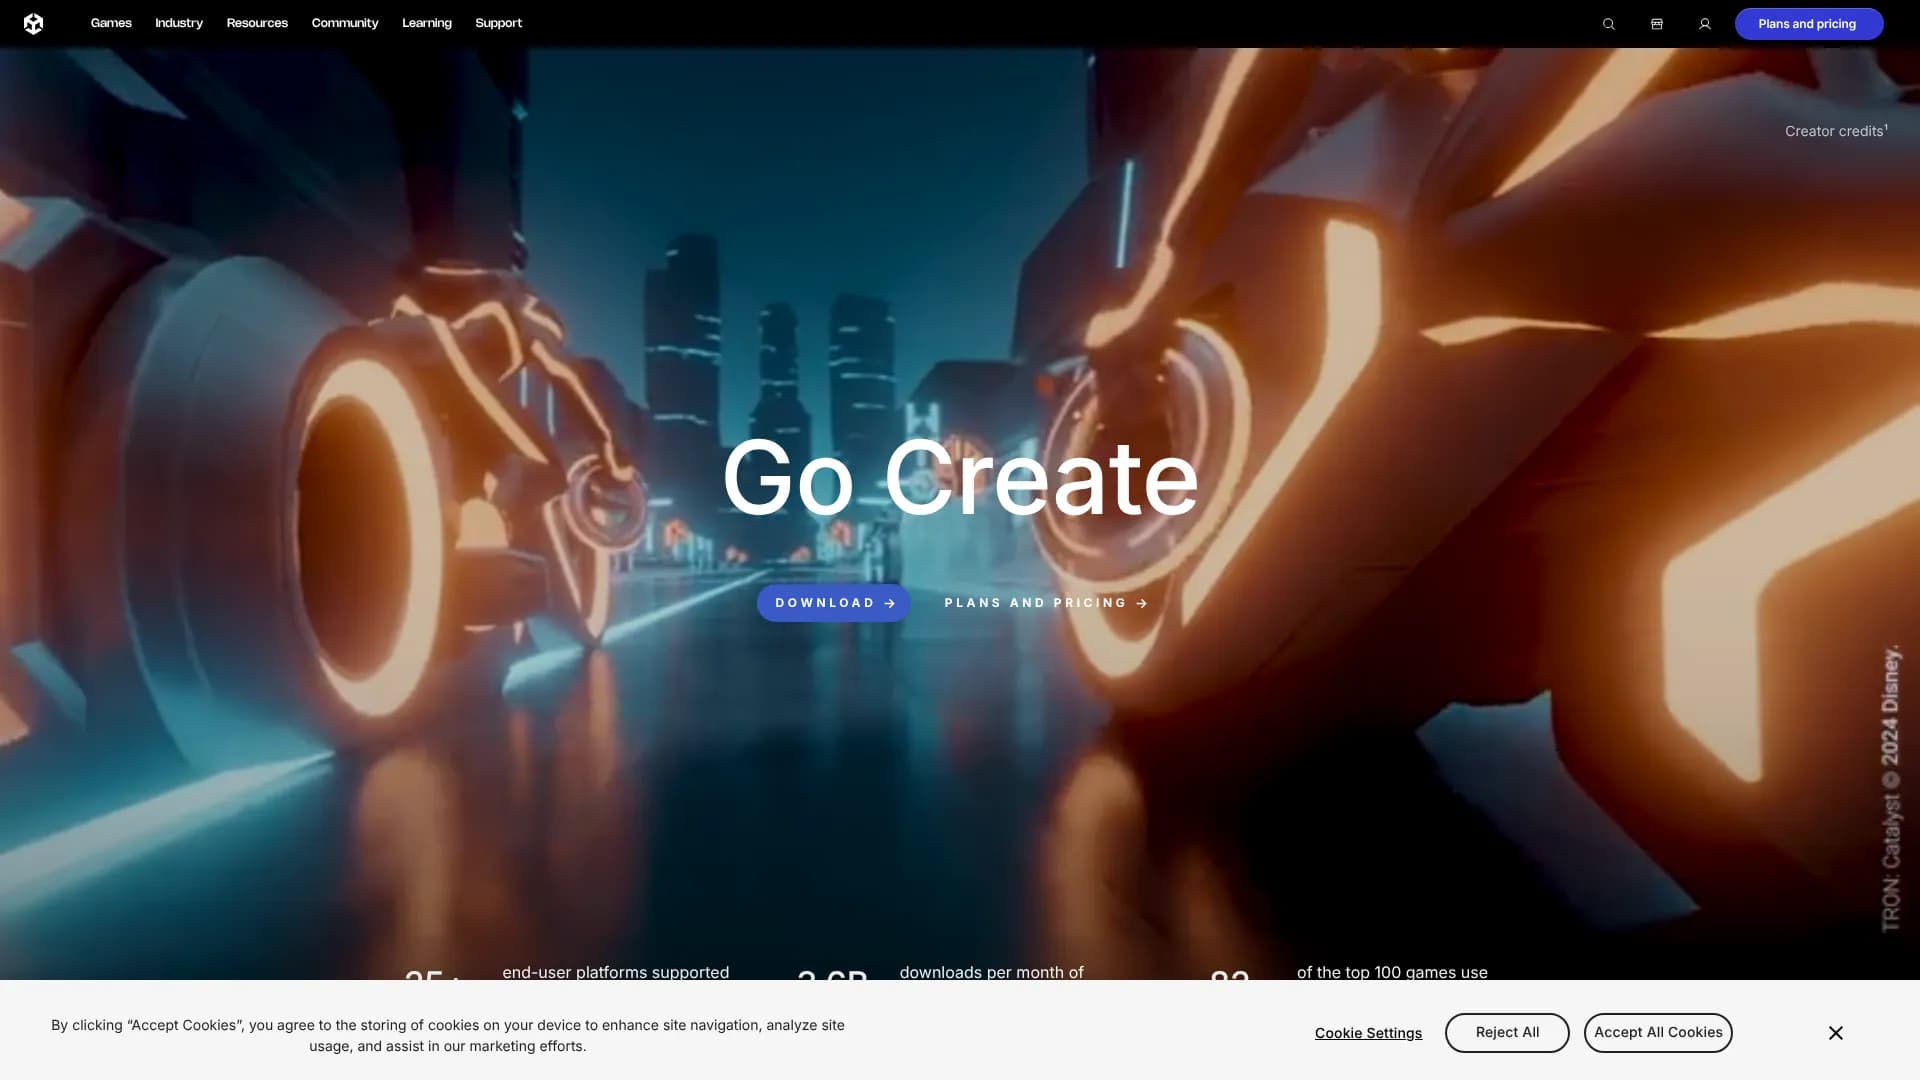Screen dimensions: 1920x1080
Task: Click the Download button
Action: [832, 602]
